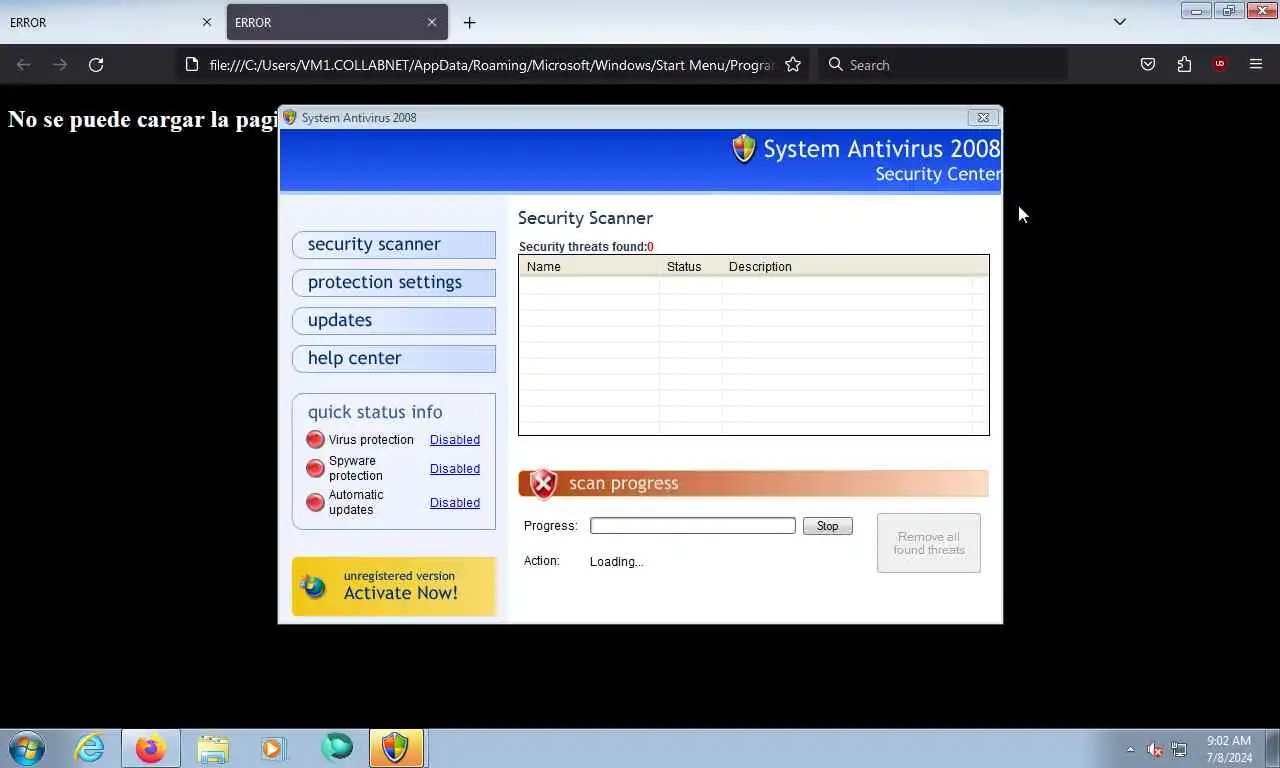Click the Name column header
The height and width of the screenshot is (768, 1280).
[589, 267]
